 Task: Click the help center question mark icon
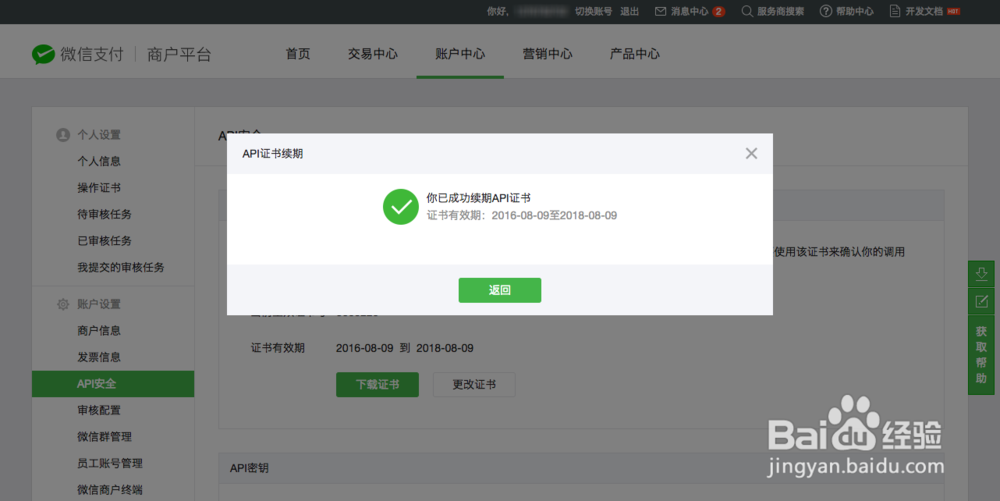[826, 11]
